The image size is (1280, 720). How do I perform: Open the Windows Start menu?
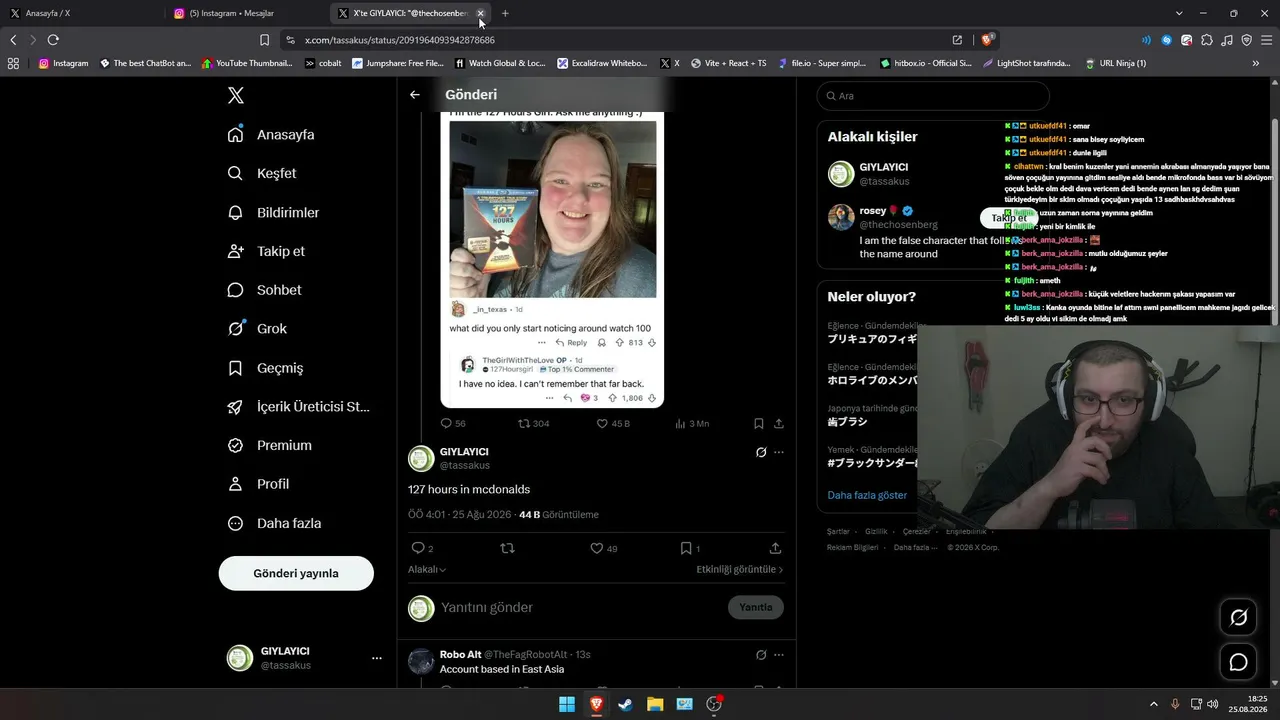coord(567,704)
